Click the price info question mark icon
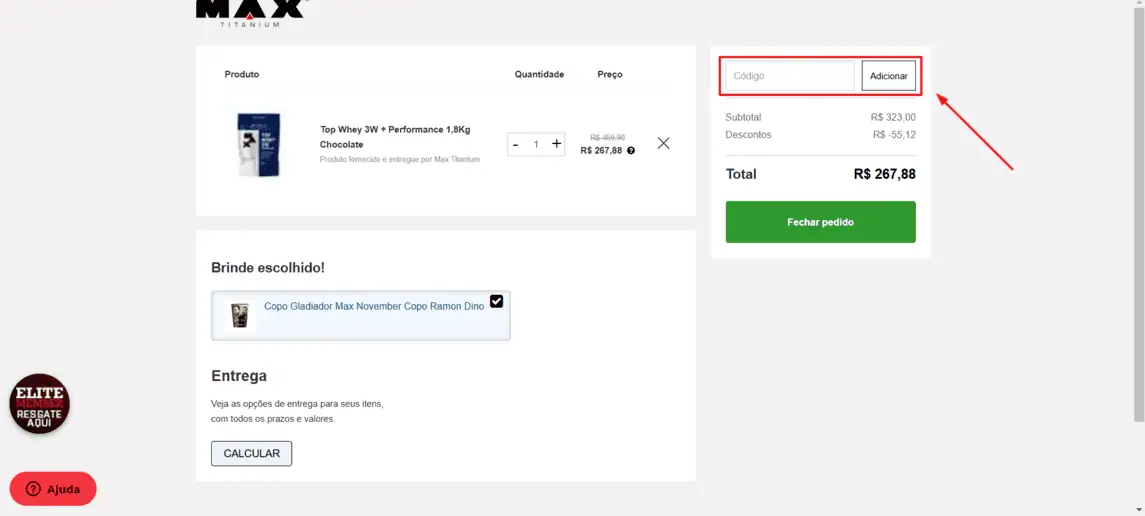 pyautogui.click(x=631, y=150)
